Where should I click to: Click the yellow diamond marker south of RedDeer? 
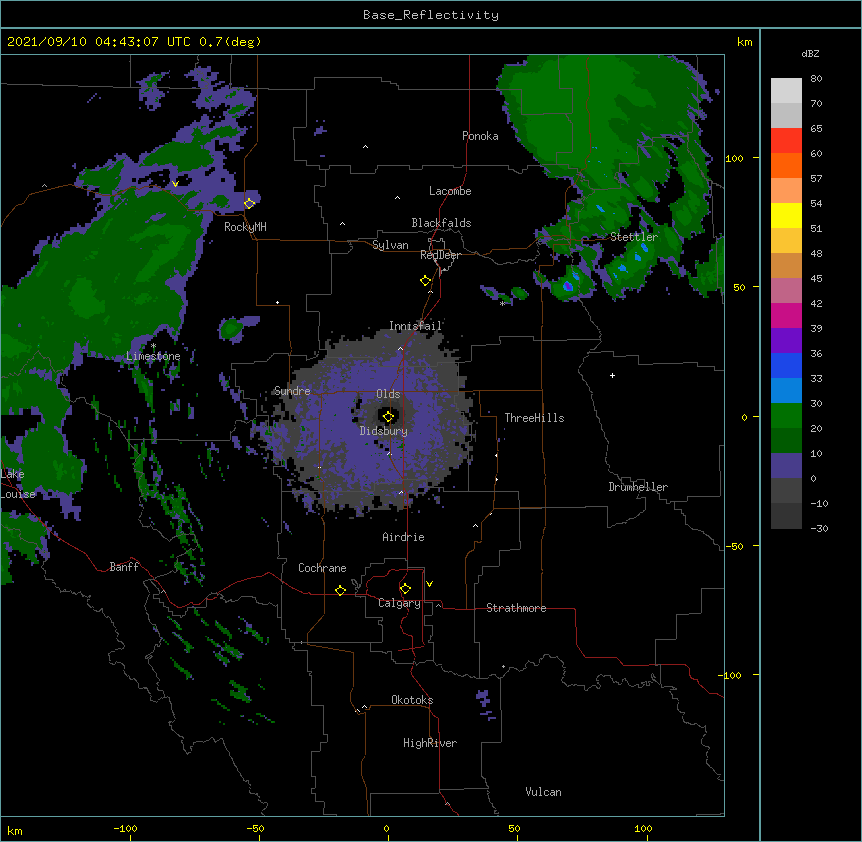426,280
